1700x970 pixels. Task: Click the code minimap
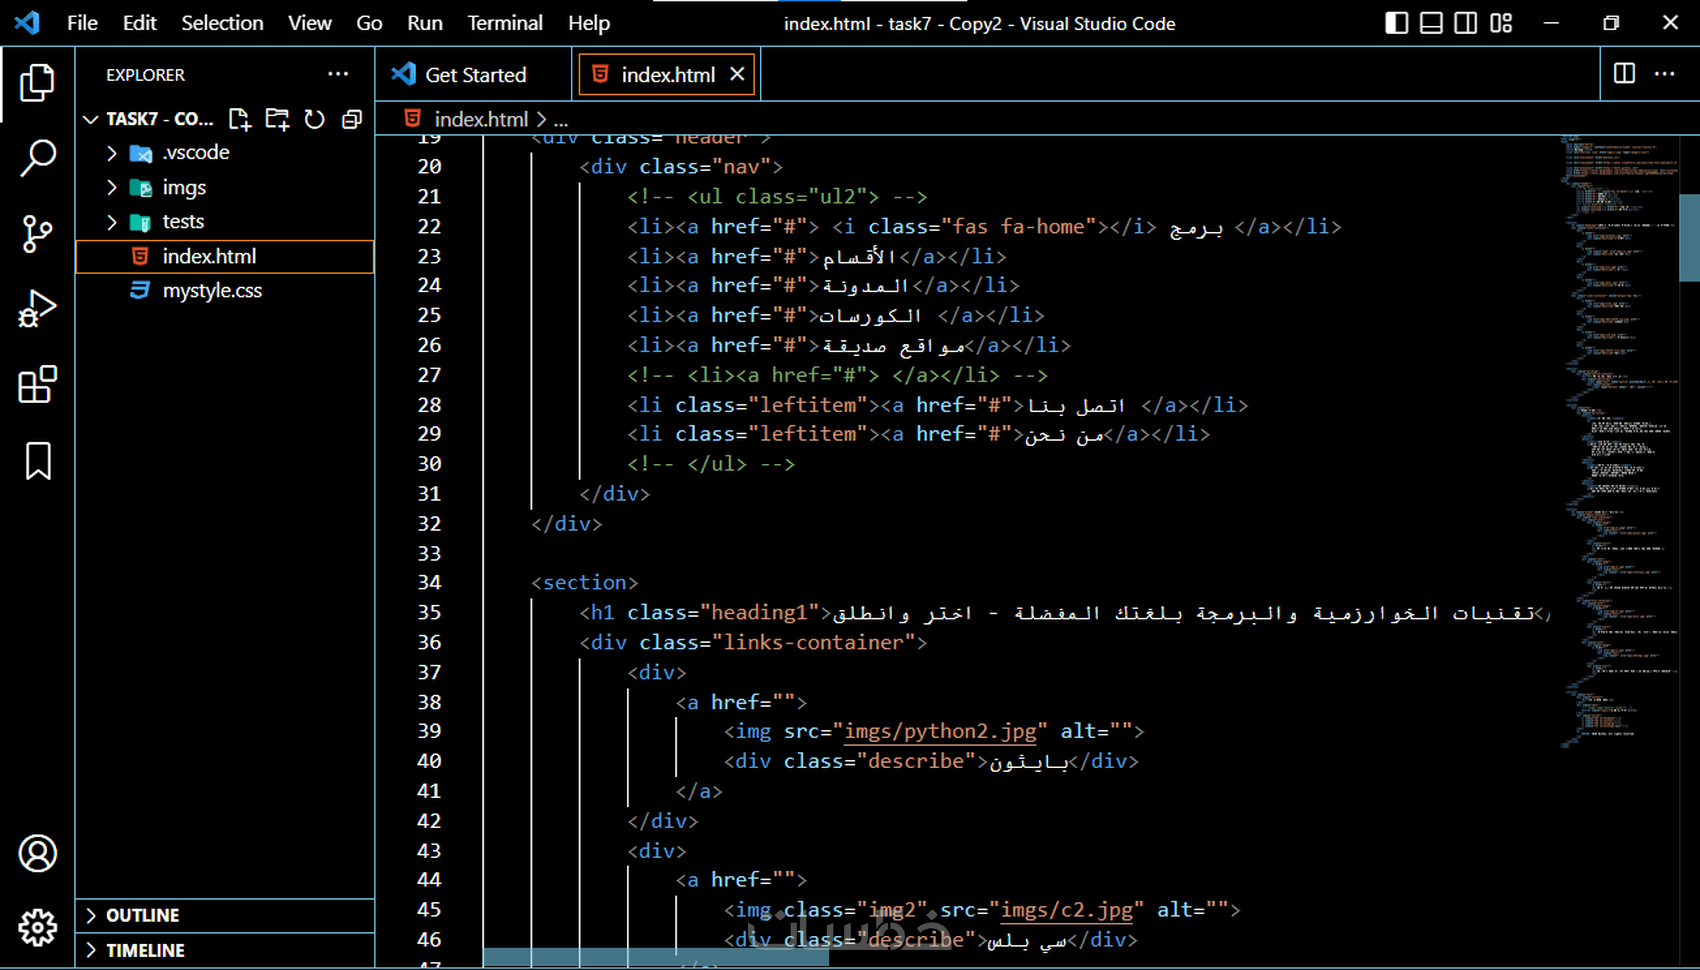[x=1620, y=440]
